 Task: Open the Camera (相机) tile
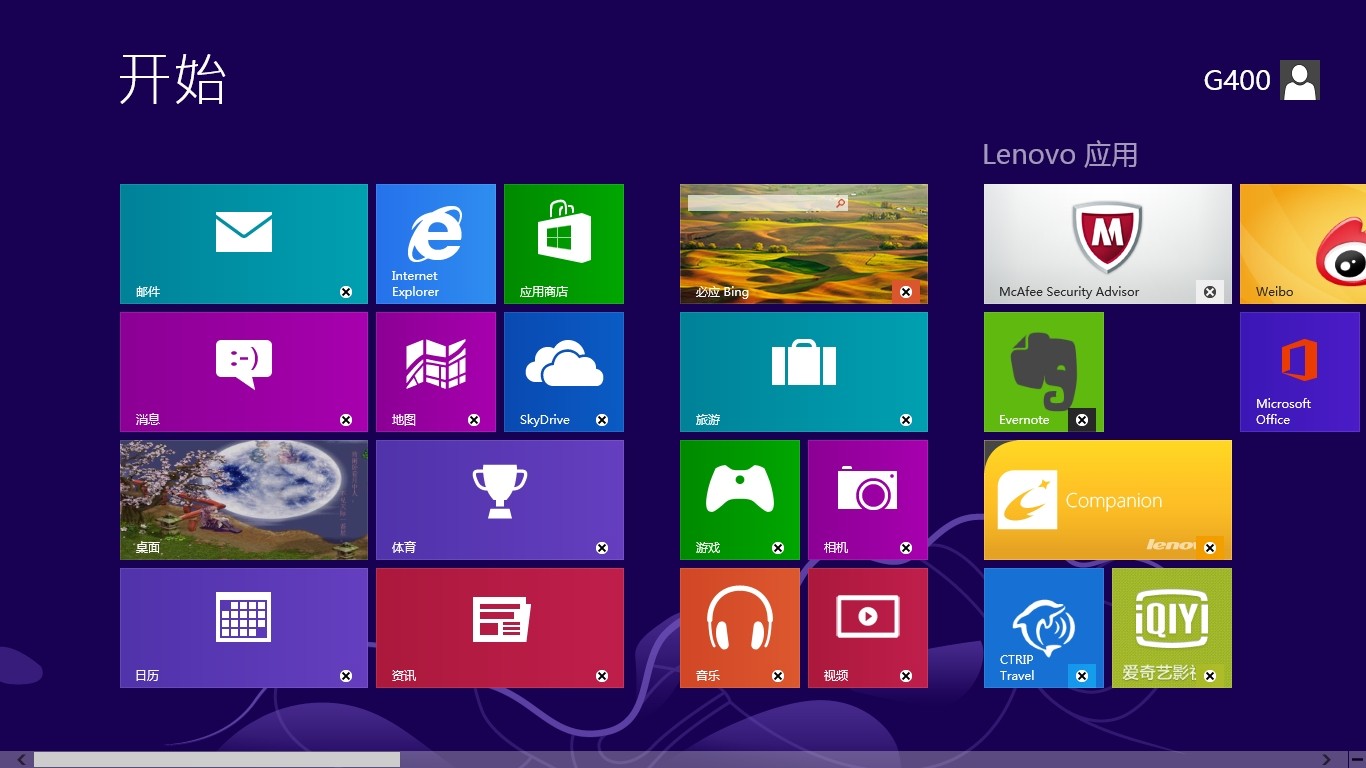(x=868, y=500)
